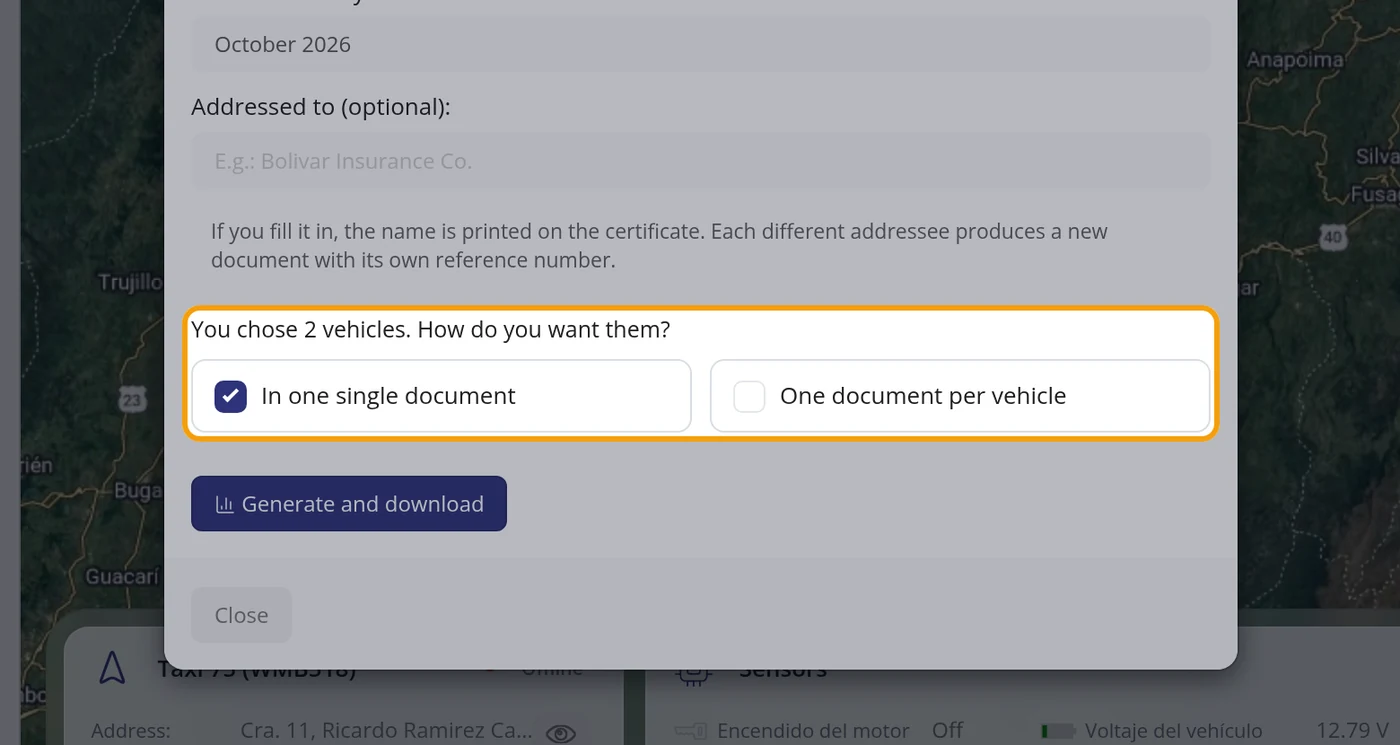Focus the 'Addressed to' input field
The height and width of the screenshot is (745, 1400).
[x=700, y=161]
